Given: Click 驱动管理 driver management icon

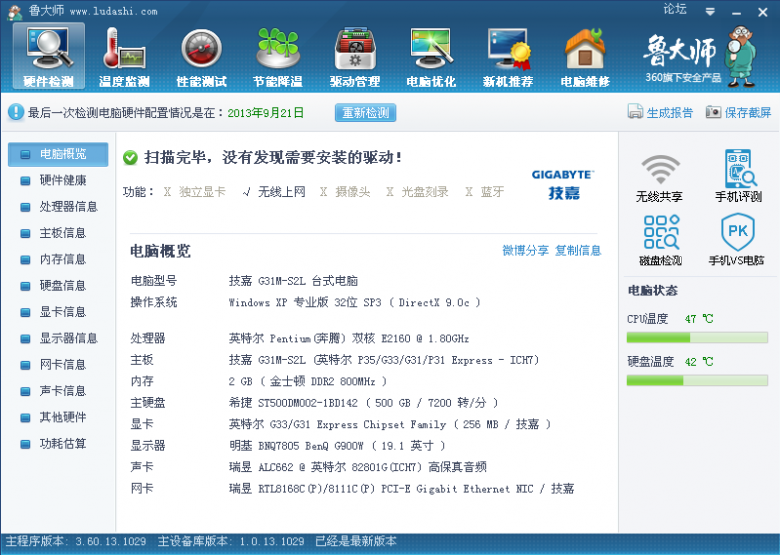Looking at the screenshot, I should click(x=354, y=55).
